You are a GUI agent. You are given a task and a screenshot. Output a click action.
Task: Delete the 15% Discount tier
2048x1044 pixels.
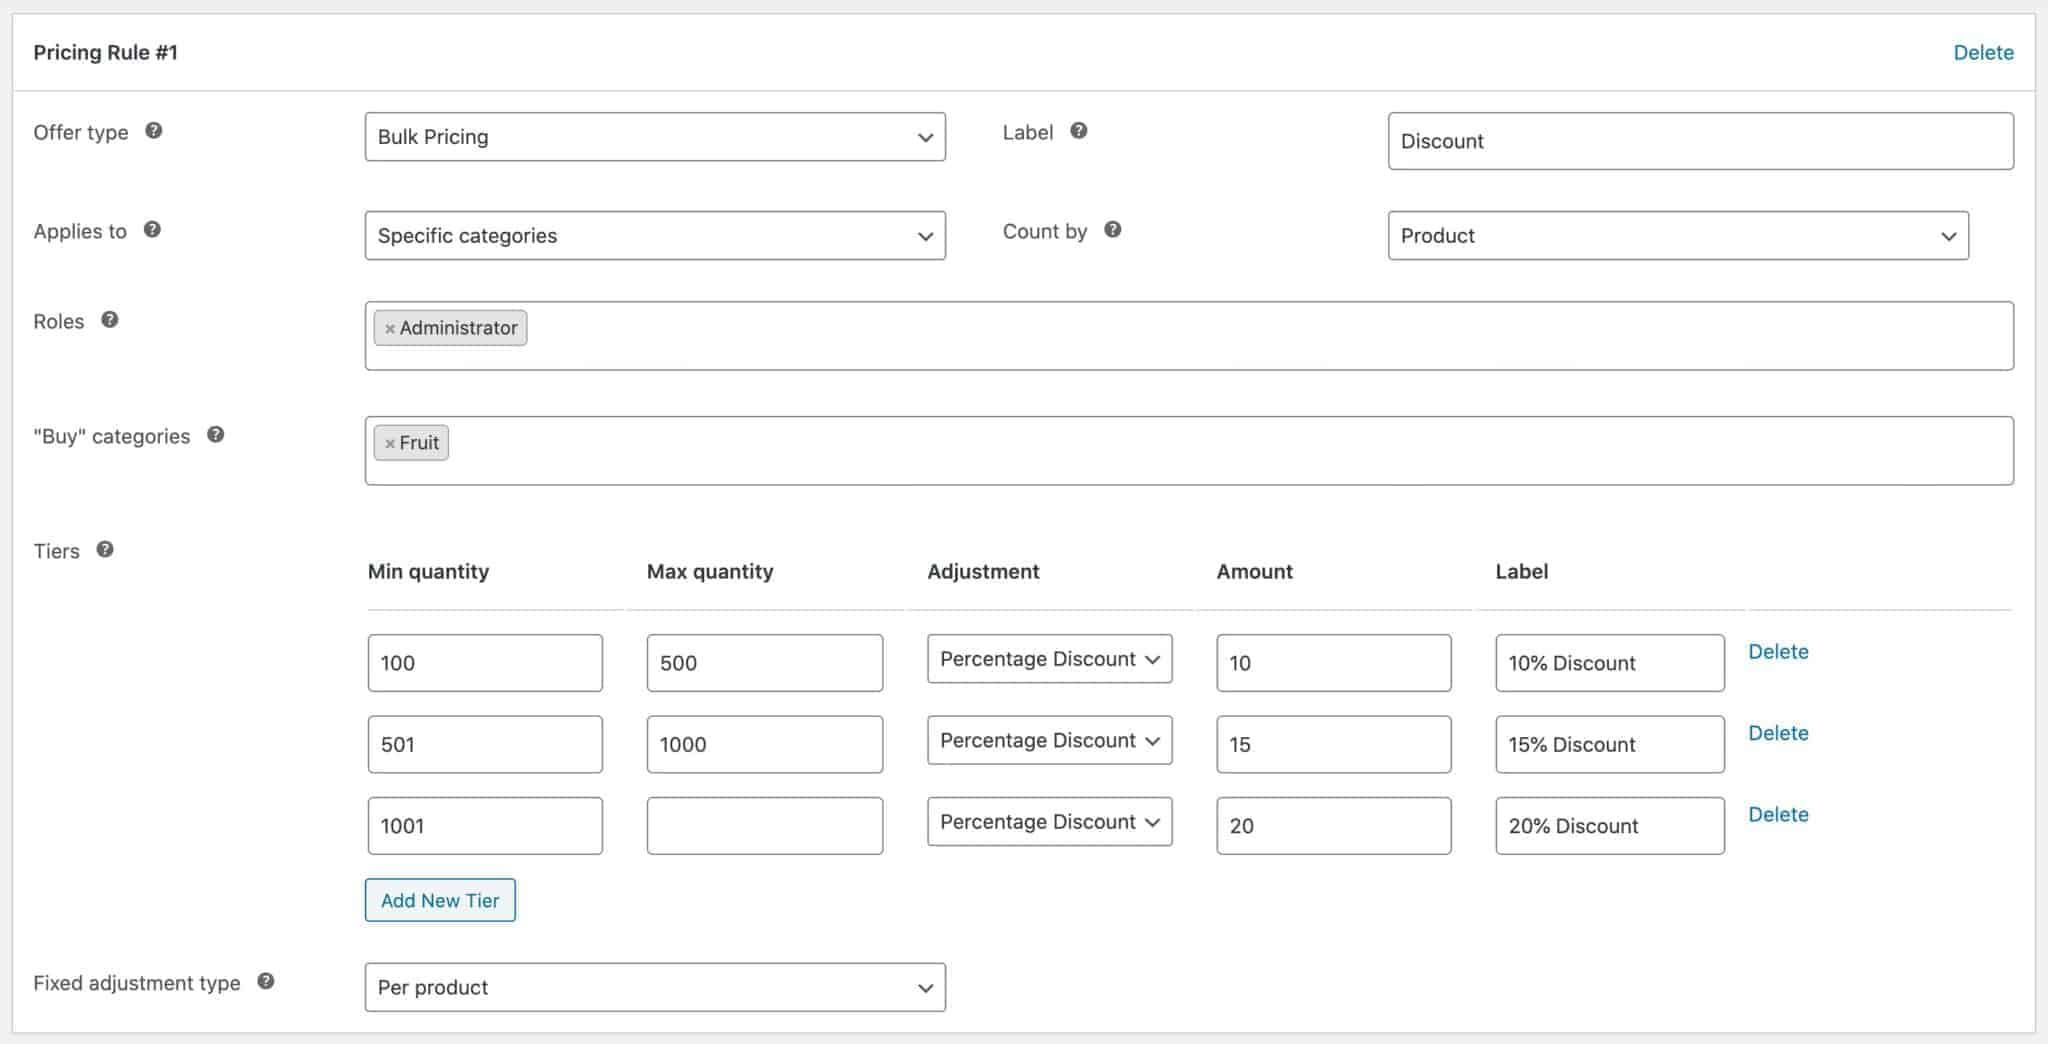[1777, 733]
